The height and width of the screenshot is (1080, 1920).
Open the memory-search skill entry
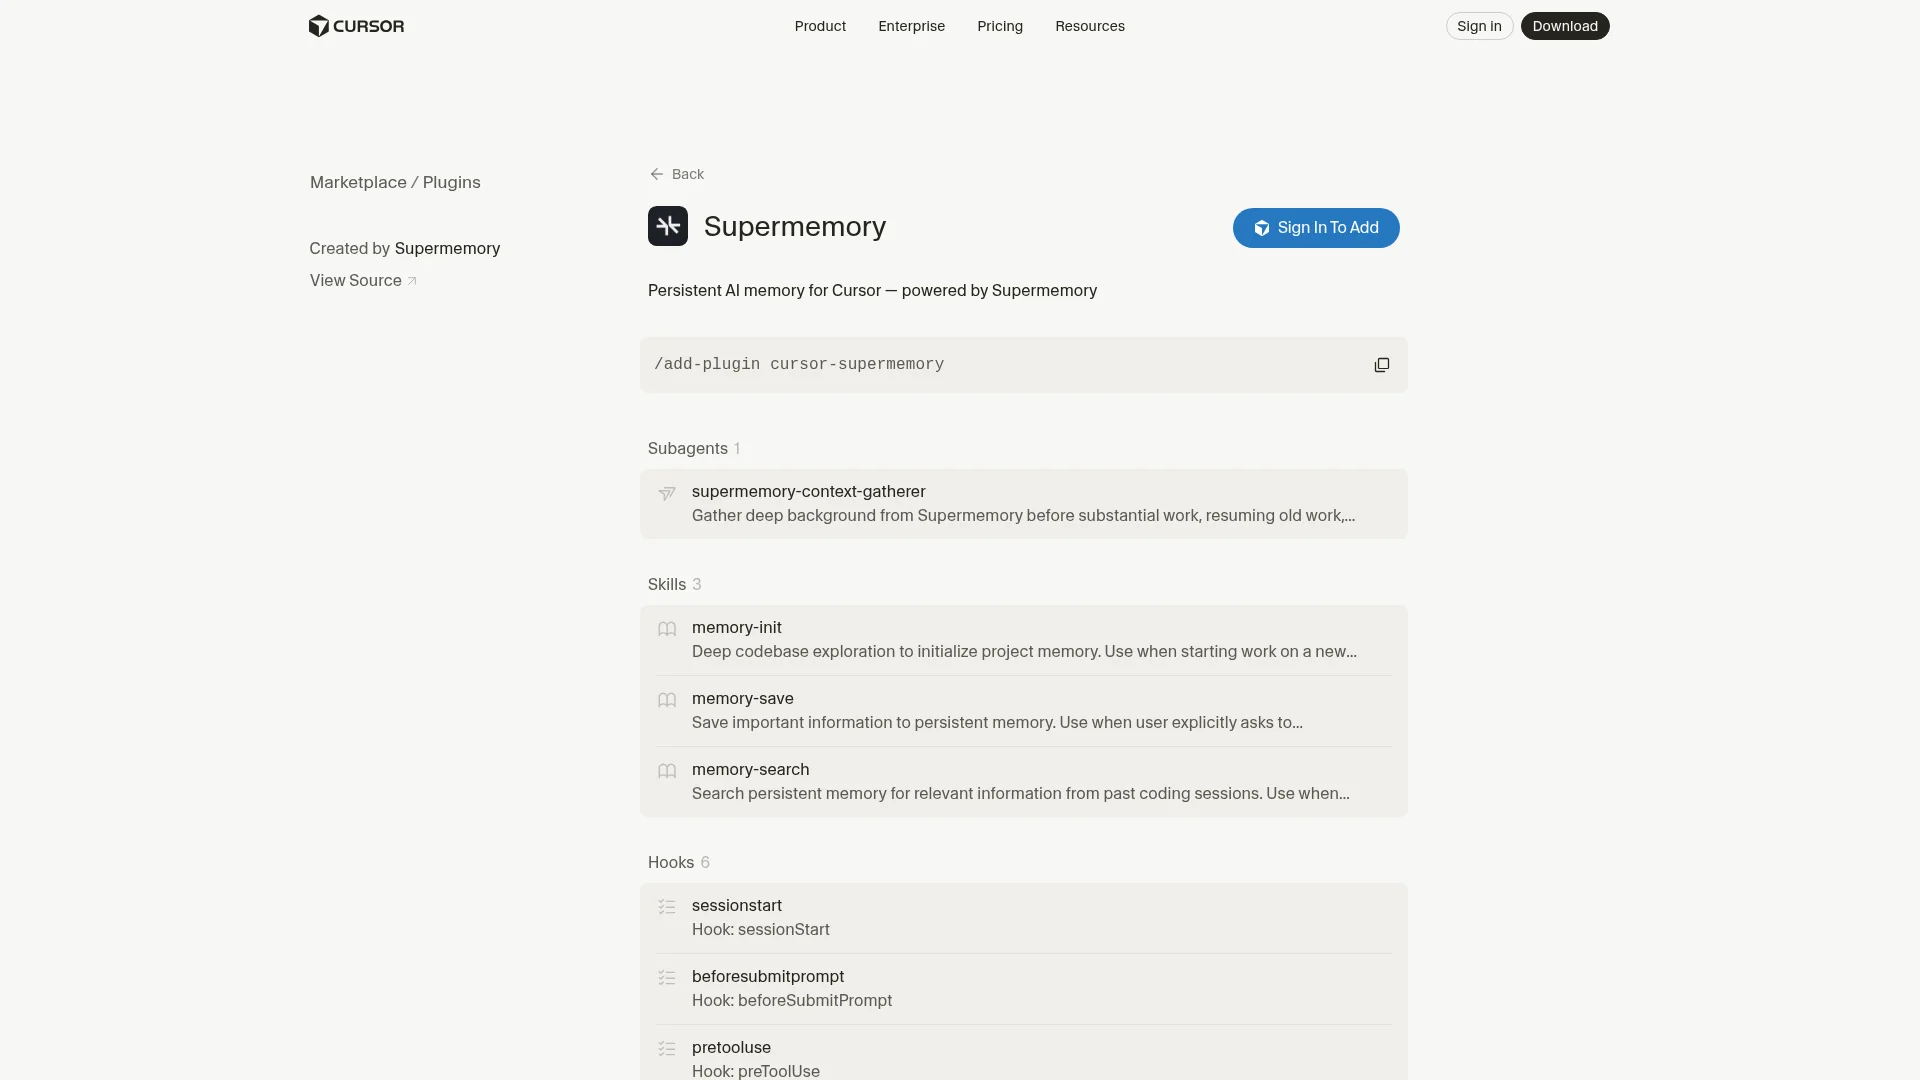click(1024, 782)
